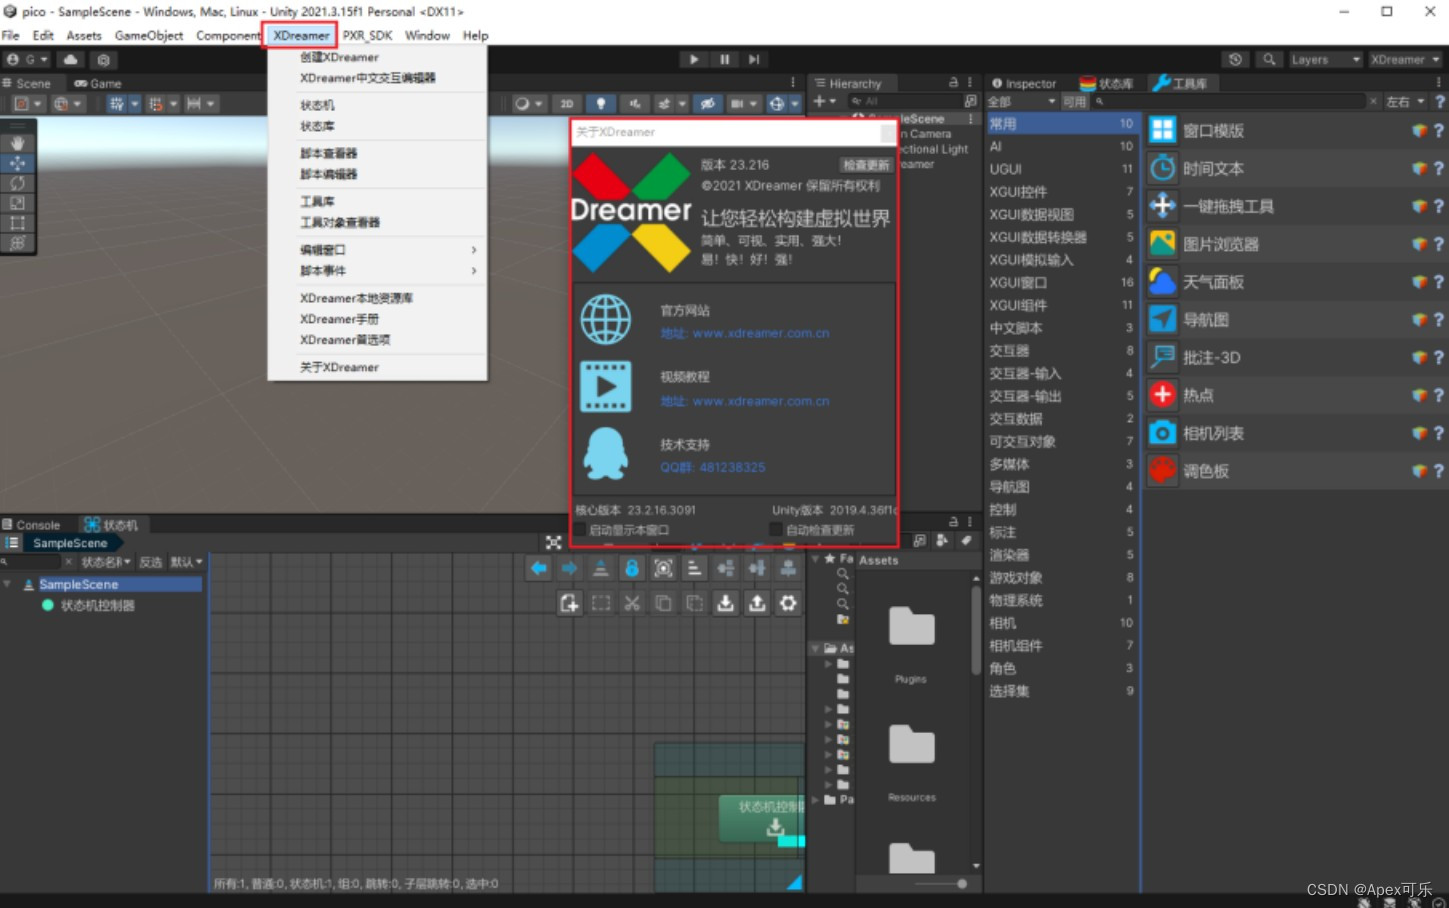
Task: Click the Step frame button
Action: coord(754,59)
